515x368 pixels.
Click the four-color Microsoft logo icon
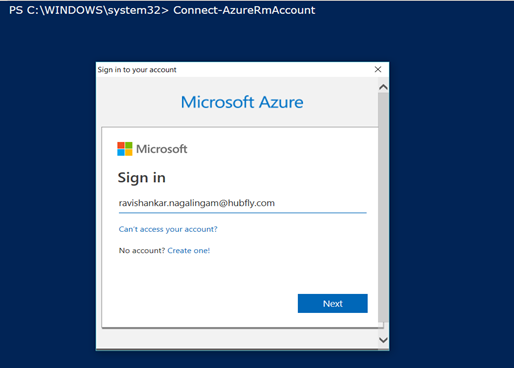click(125, 149)
